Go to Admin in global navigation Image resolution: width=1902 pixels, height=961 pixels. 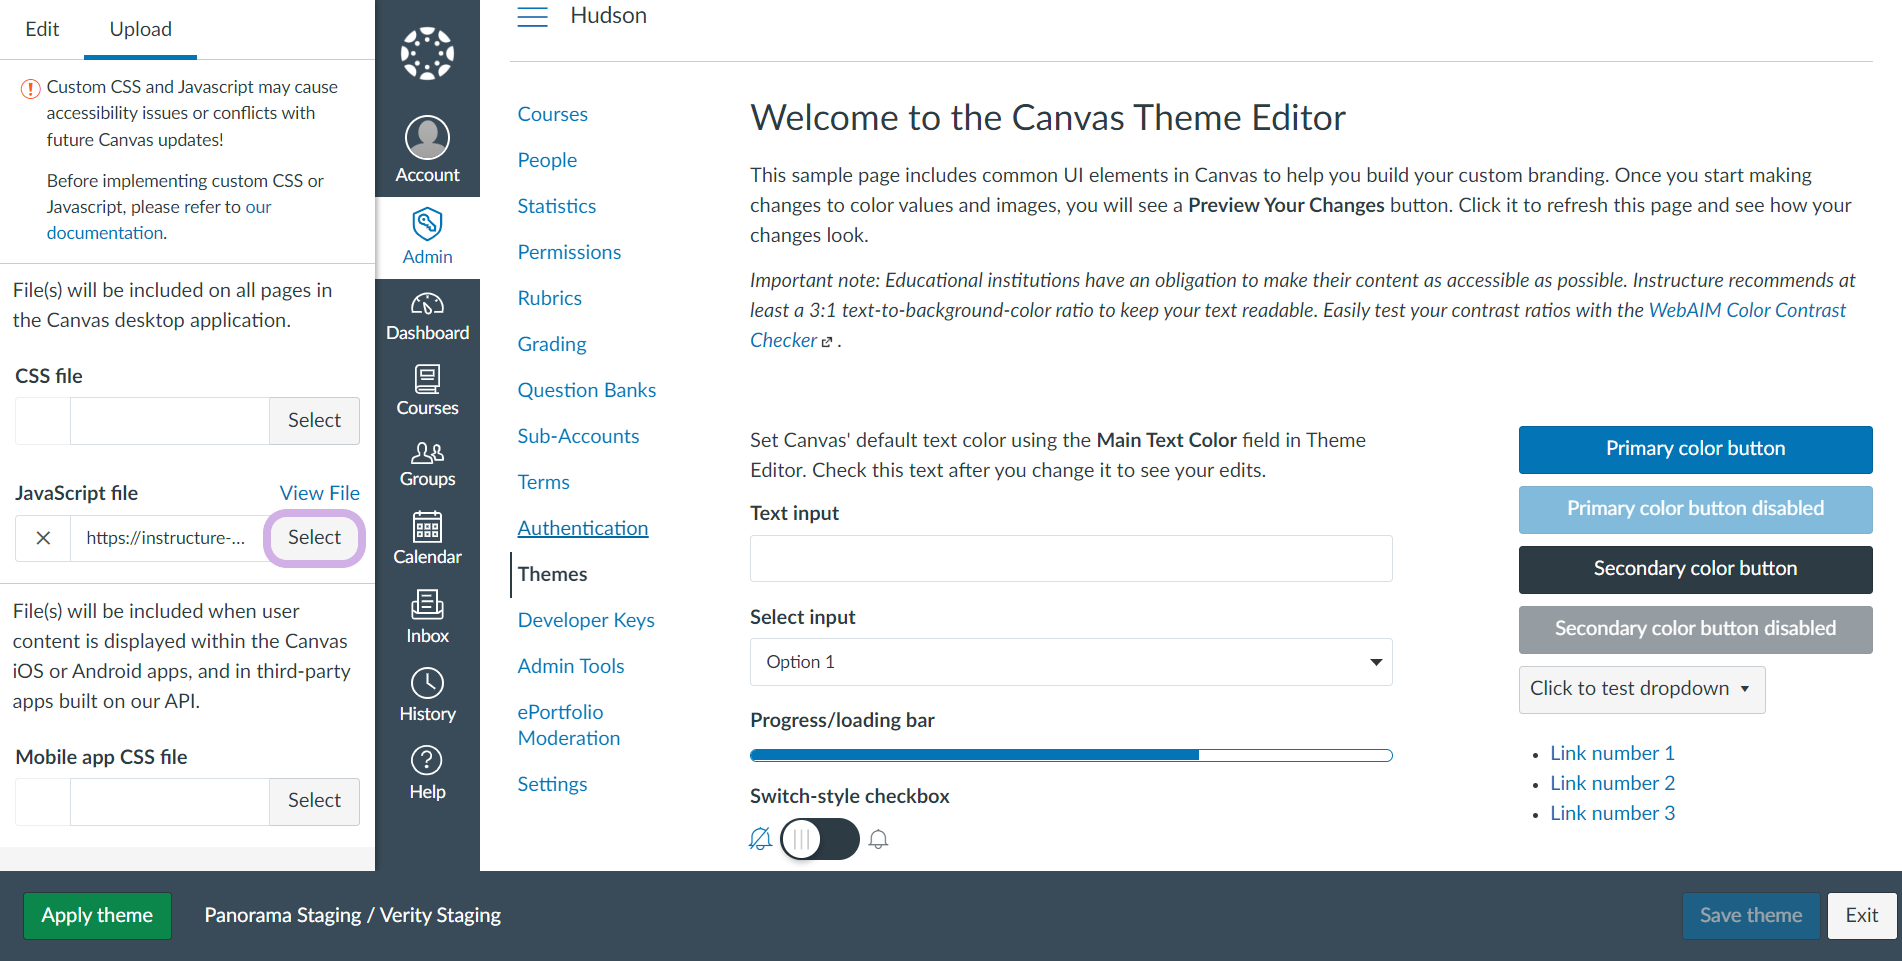[x=427, y=237]
